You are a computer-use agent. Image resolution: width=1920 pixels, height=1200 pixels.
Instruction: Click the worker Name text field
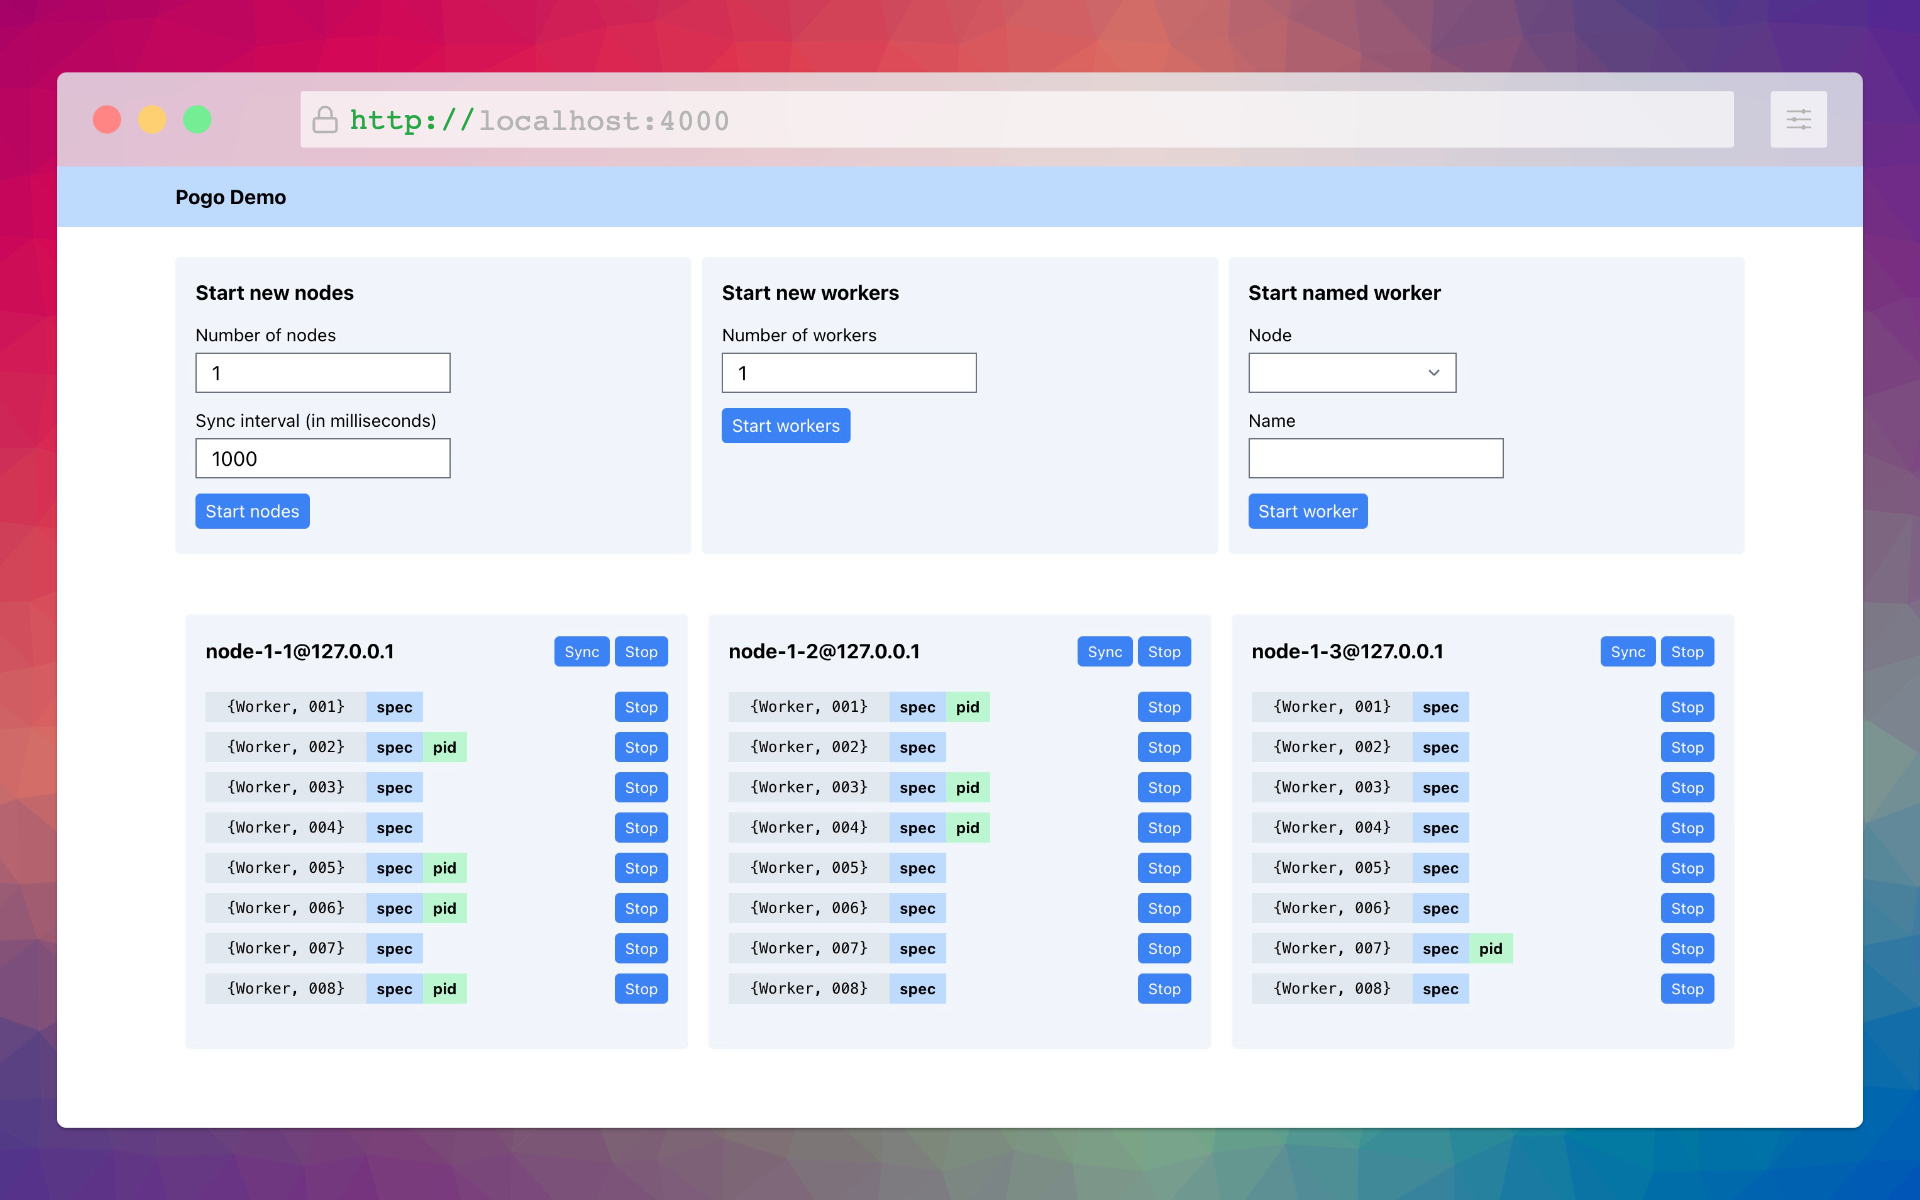click(1375, 459)
